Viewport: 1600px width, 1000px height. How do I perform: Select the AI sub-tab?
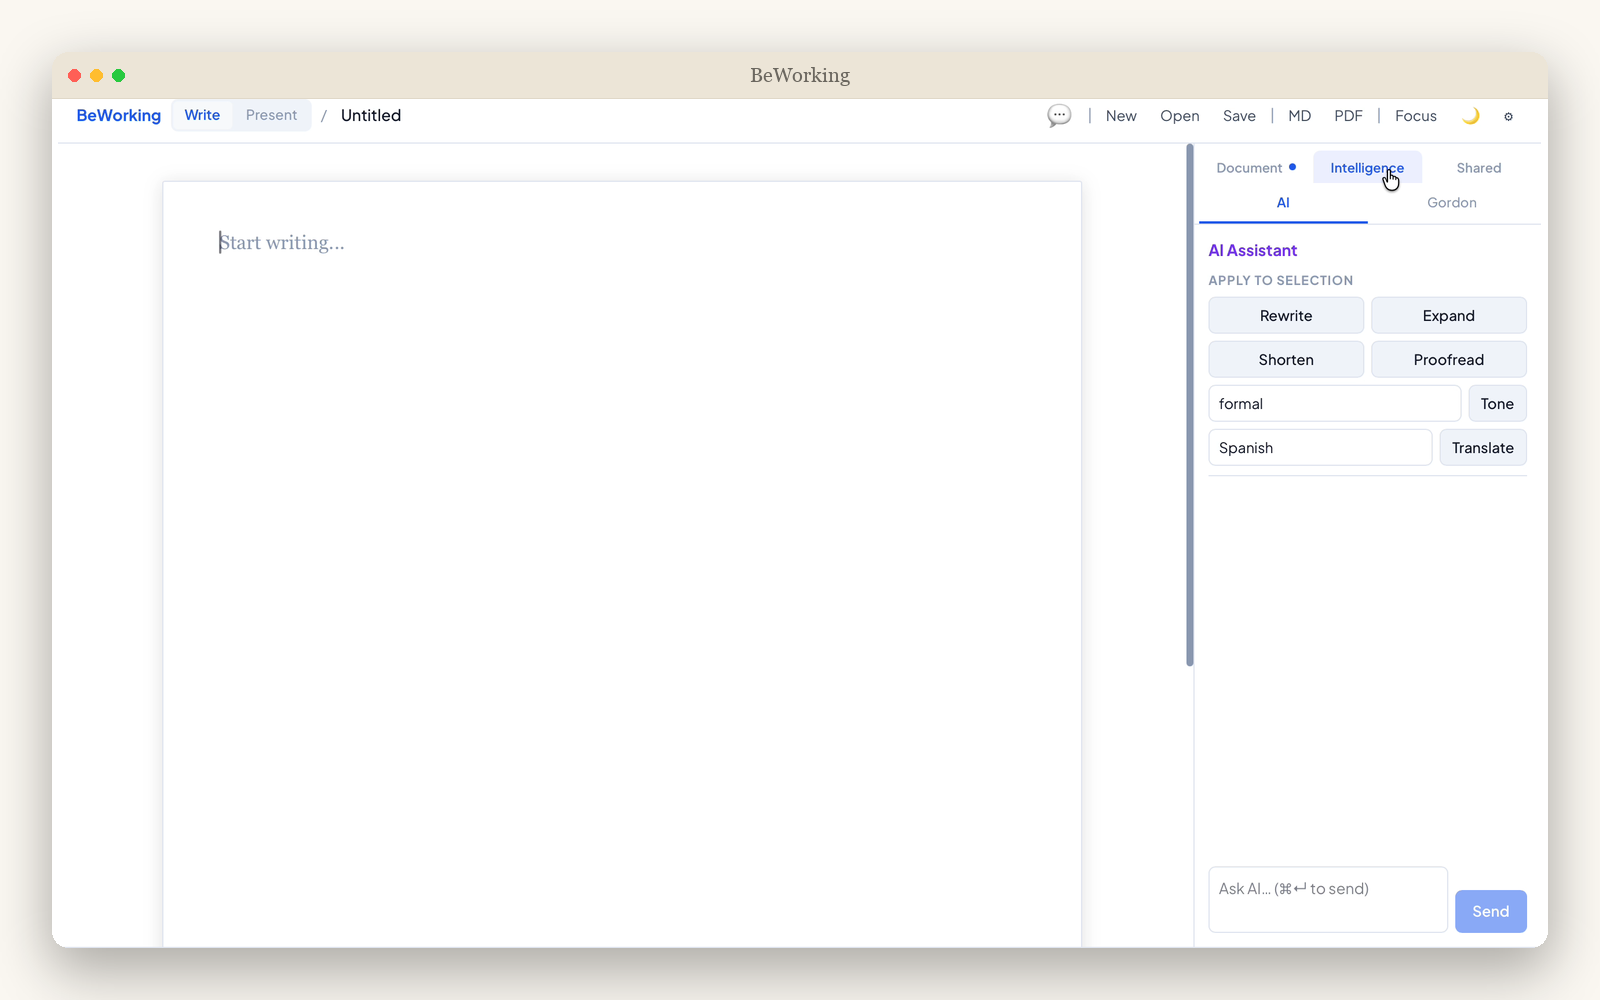click(x=1283, y=203)
